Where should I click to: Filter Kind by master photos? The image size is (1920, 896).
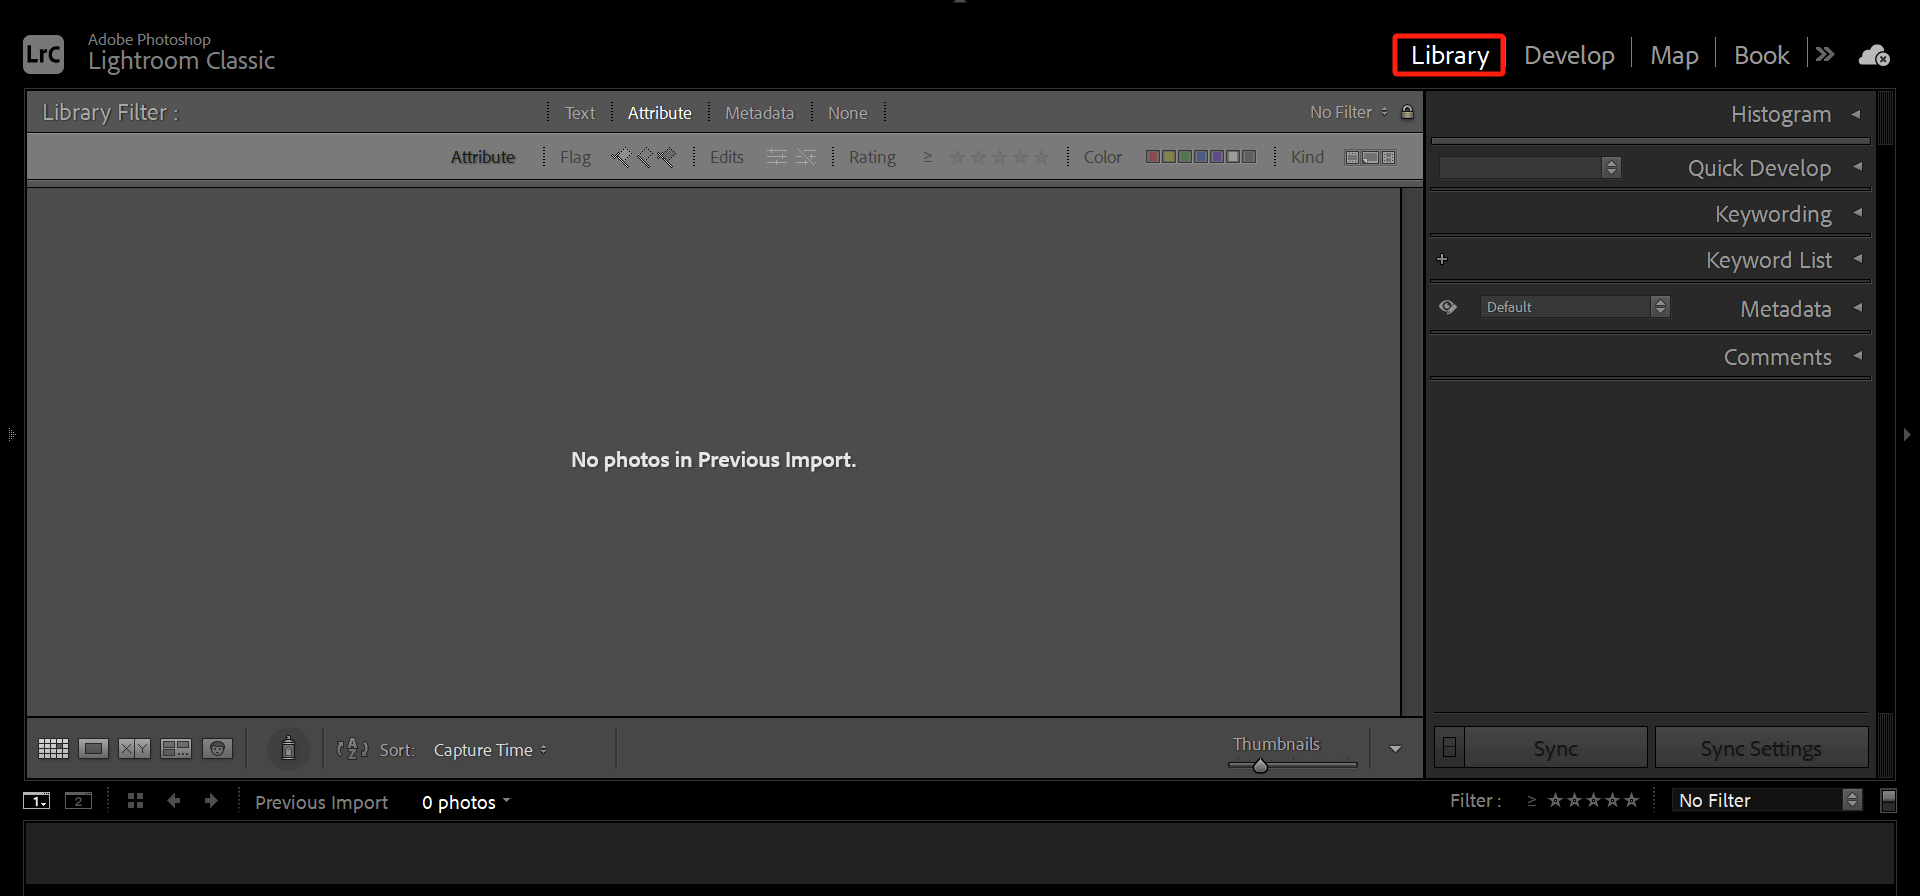click(x=1352, y=157)
